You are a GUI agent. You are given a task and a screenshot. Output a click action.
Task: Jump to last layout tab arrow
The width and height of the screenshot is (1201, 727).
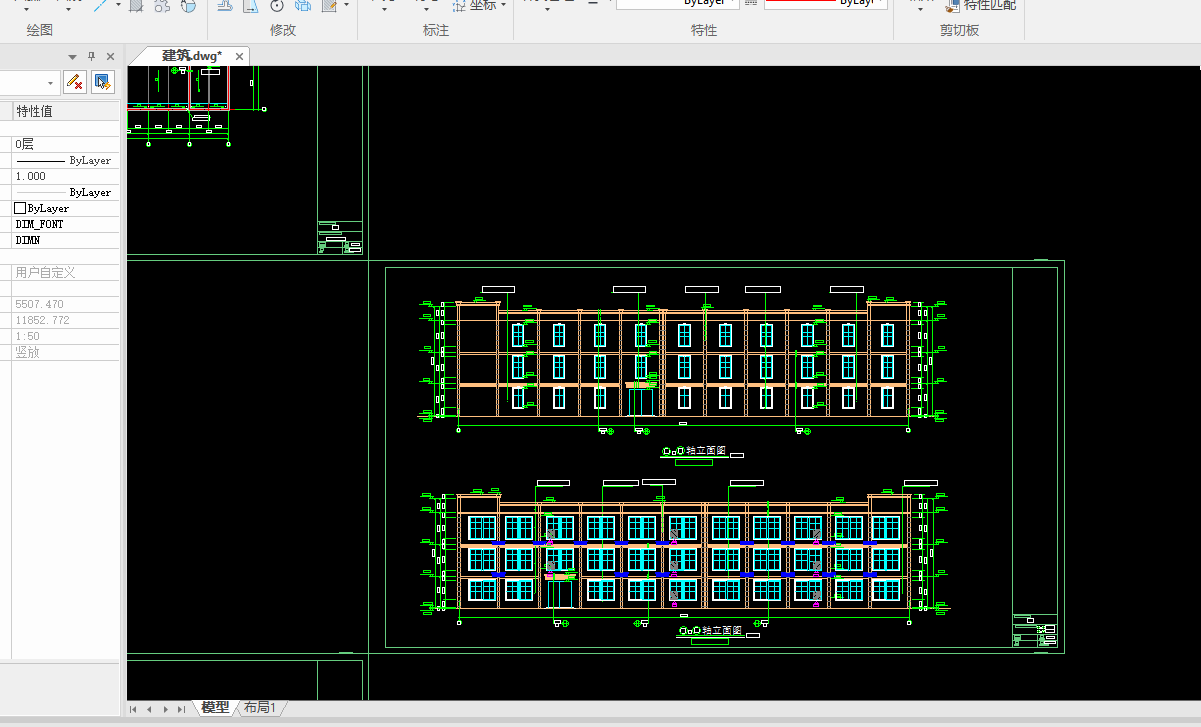point(181,709)
